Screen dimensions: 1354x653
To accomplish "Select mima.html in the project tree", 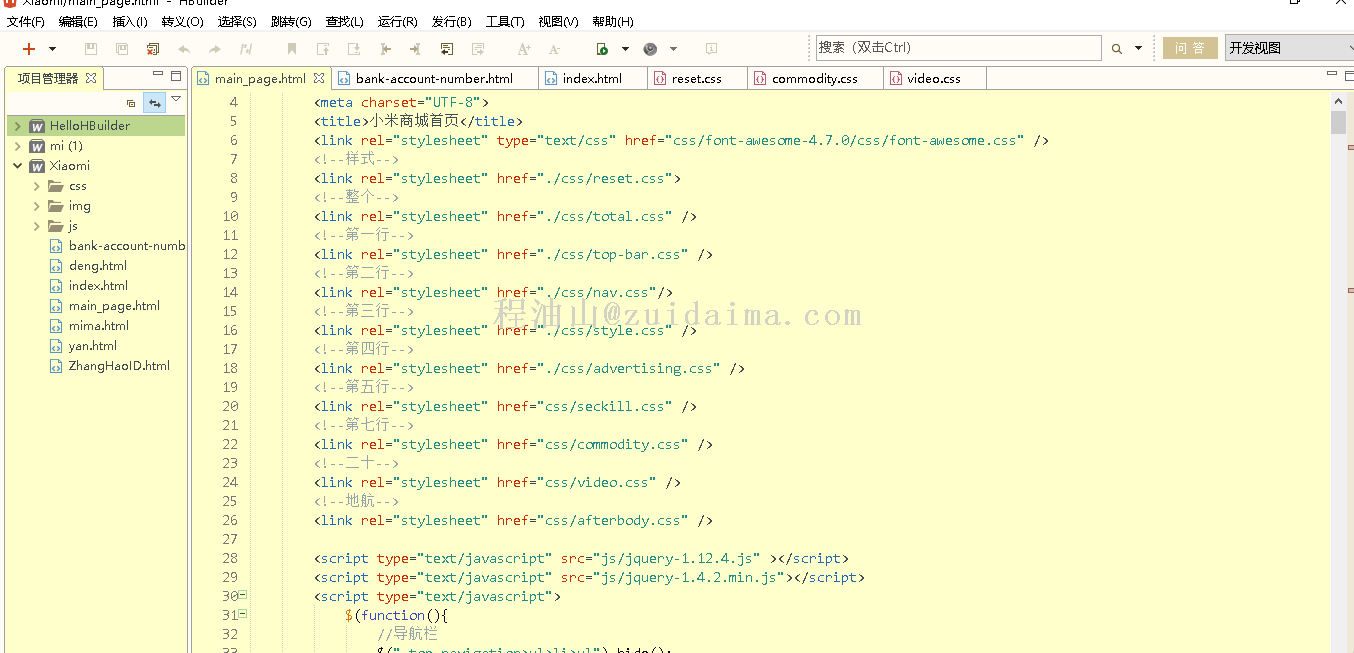I will click(x=98, y=326).
